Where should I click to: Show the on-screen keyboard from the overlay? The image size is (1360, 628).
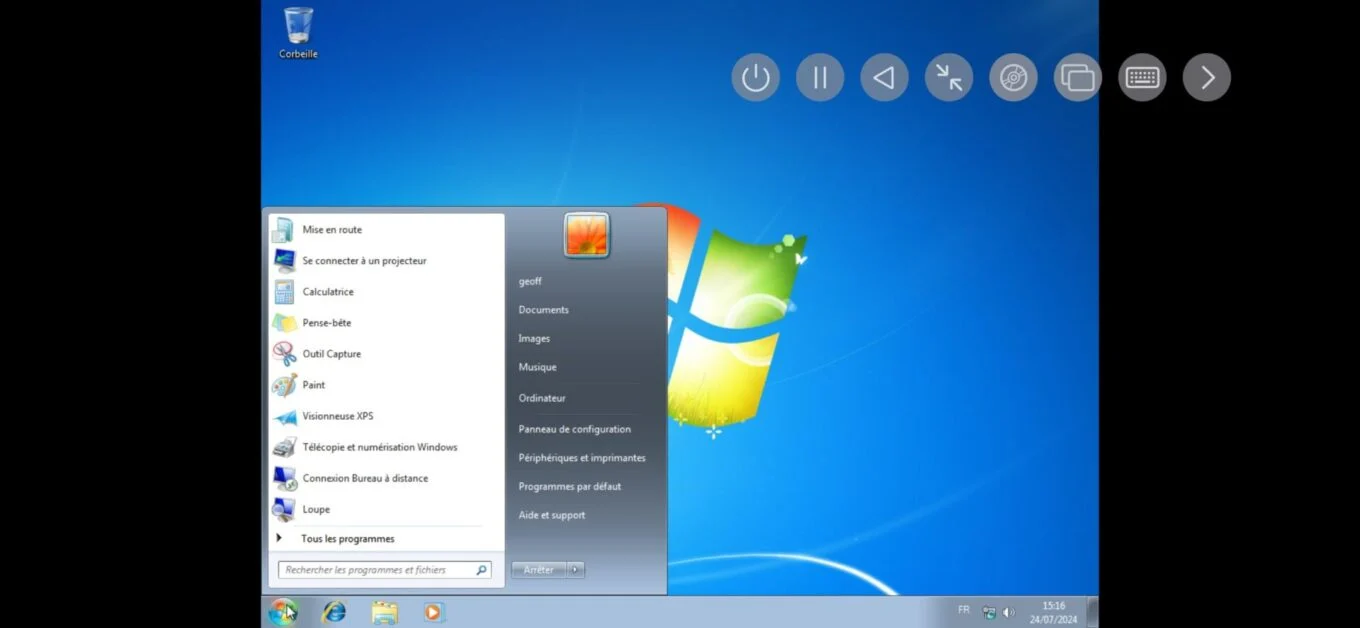[x=1142, y=77]
